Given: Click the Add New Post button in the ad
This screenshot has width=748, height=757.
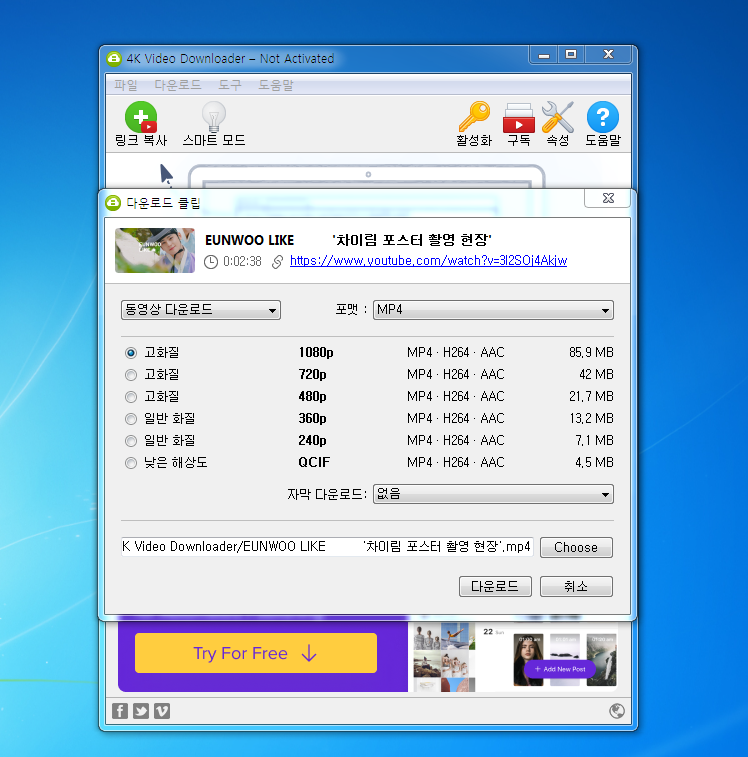Looking at the screenshot, I should (x=560, y=669).
